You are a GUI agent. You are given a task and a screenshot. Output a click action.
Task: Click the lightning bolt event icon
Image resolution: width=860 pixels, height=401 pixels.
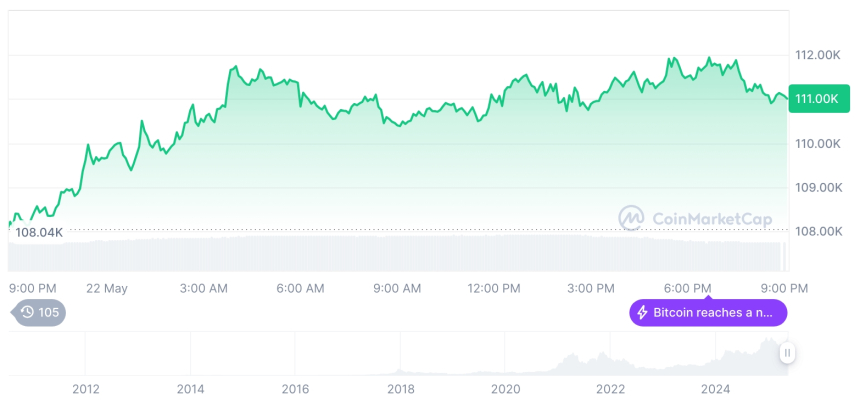point(642,313)
